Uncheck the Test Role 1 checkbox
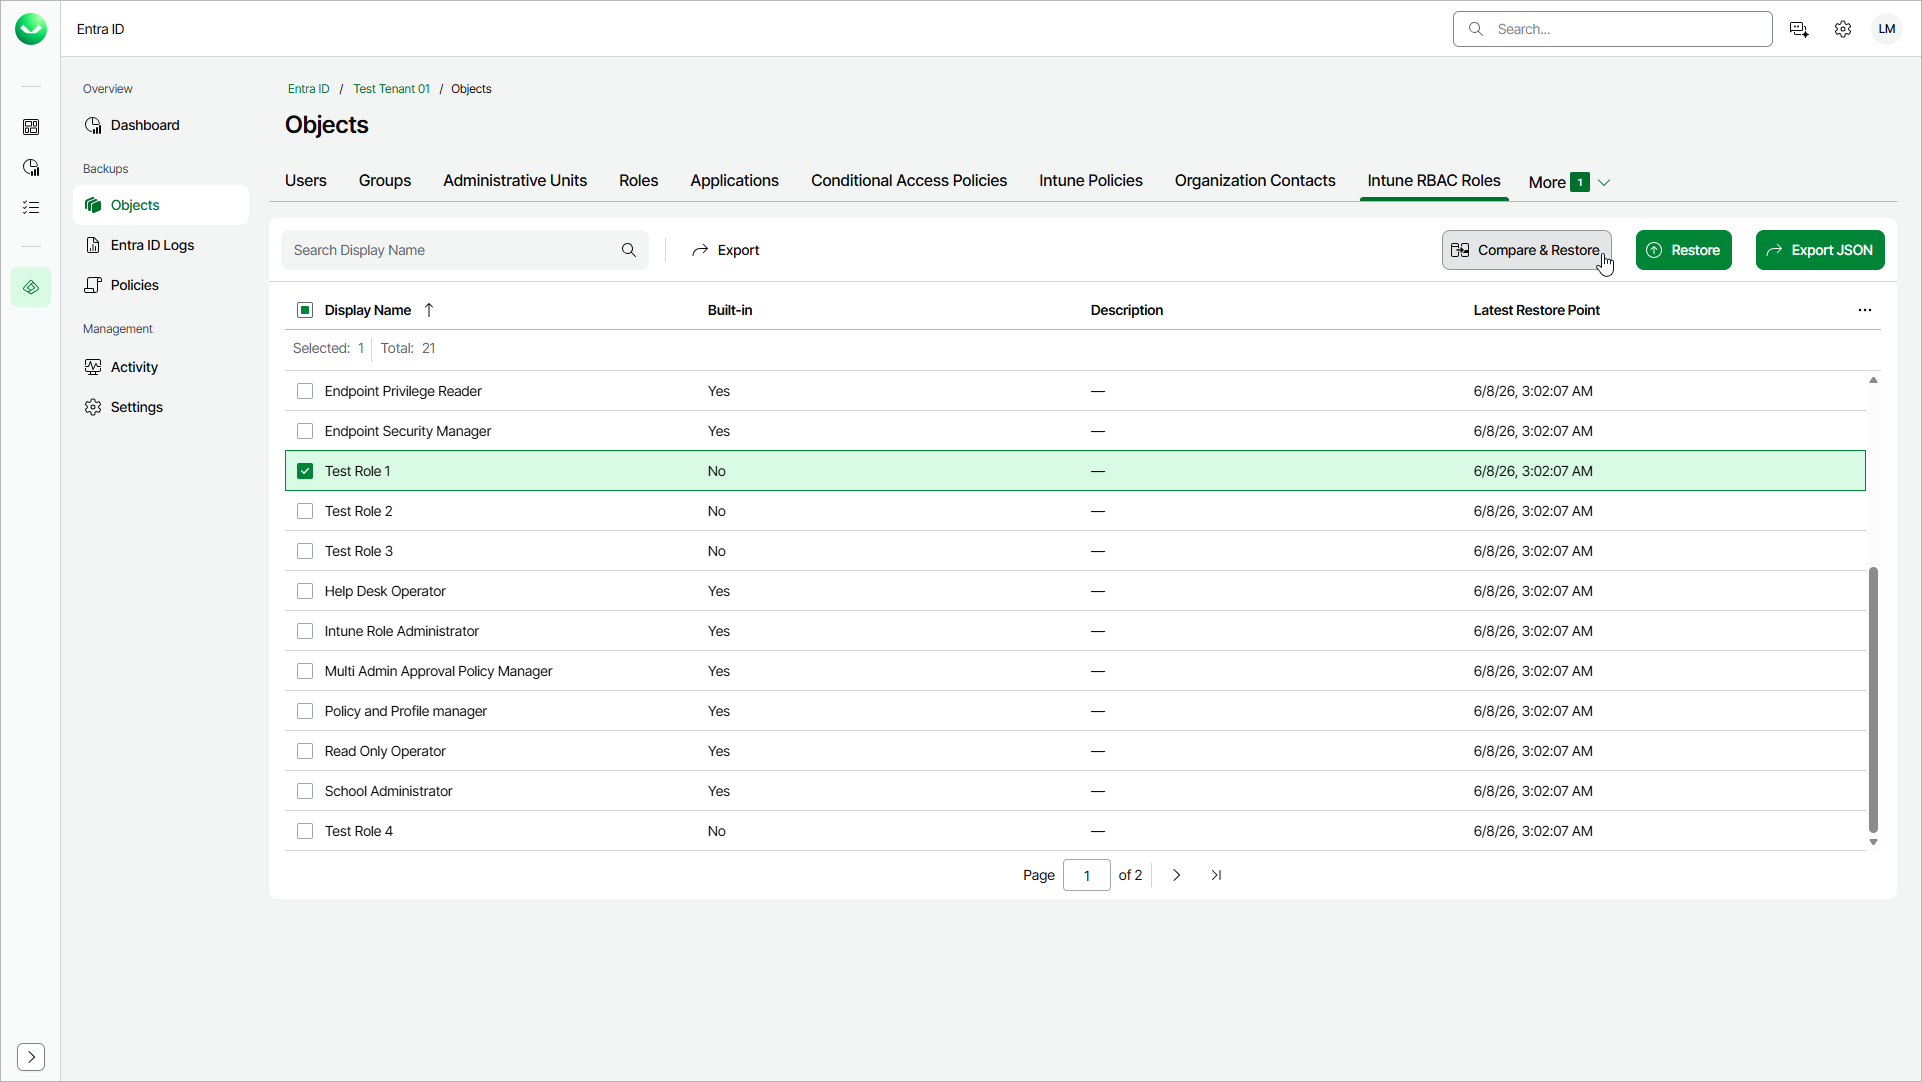Viewport: 1922px width, 1082px height. [305, 471]
